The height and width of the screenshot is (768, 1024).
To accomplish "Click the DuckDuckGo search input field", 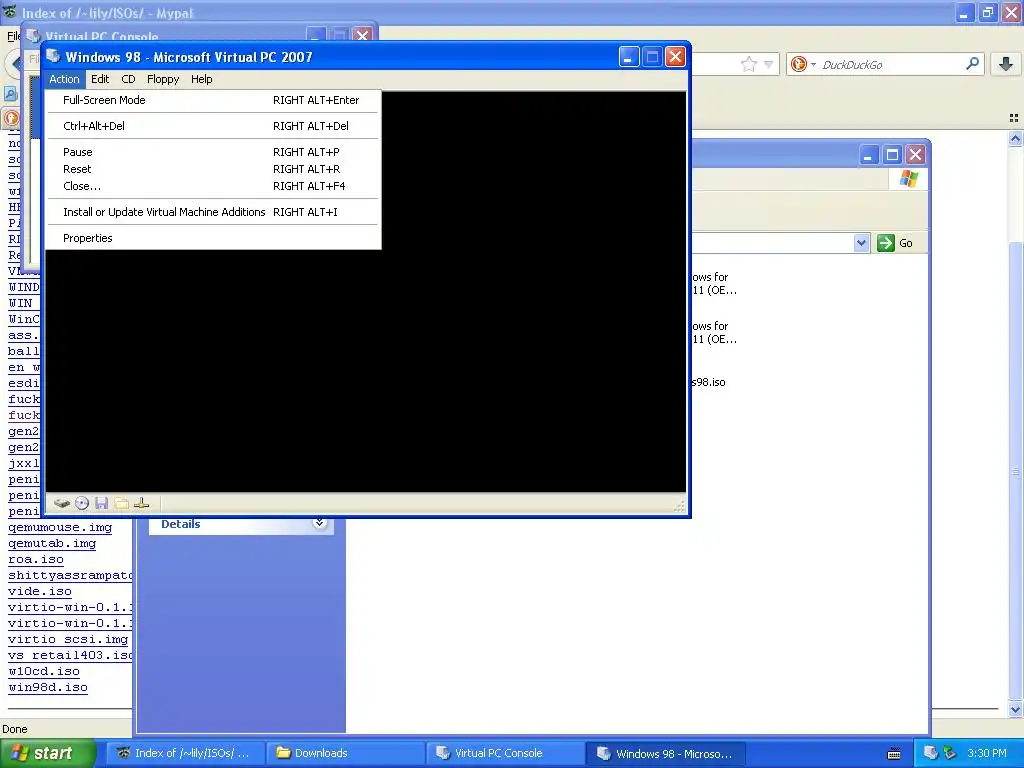I will pyautogui.click(x=891, y=65).
